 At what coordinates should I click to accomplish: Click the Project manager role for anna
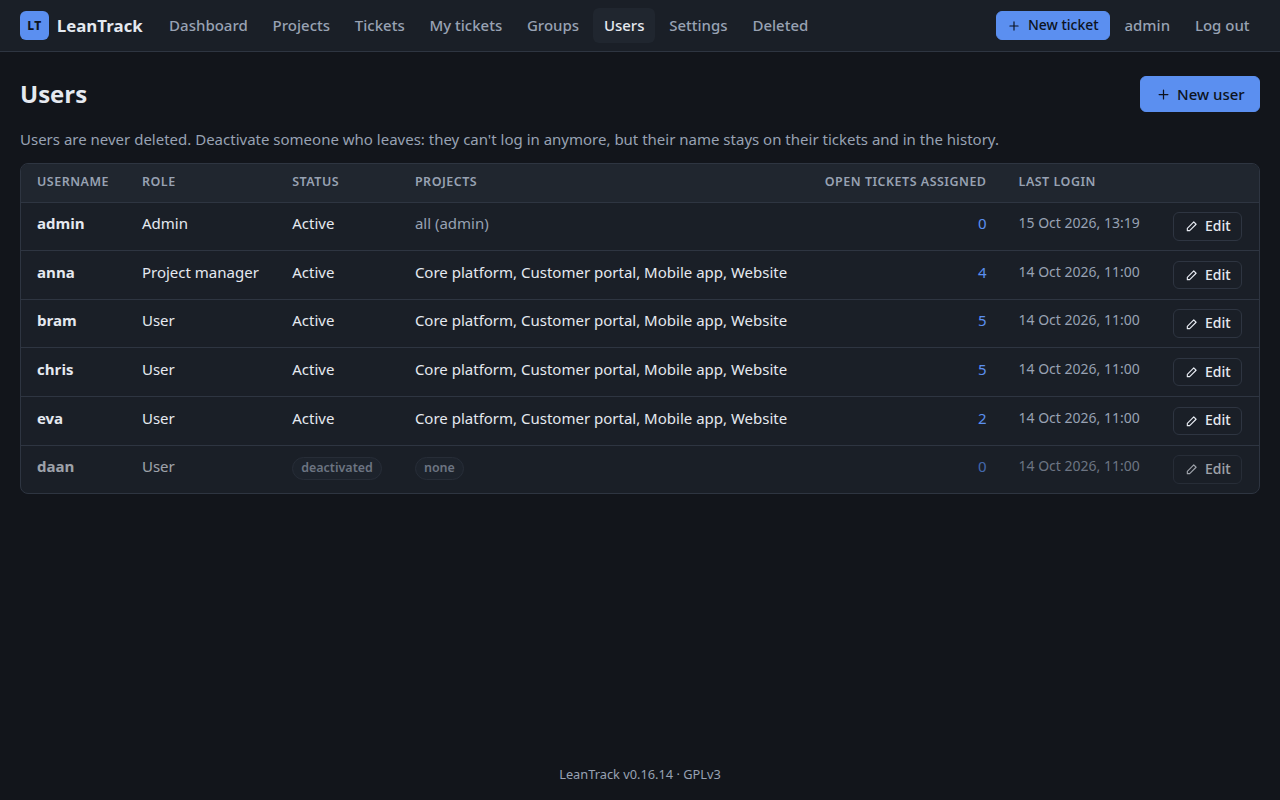point(200,273)
